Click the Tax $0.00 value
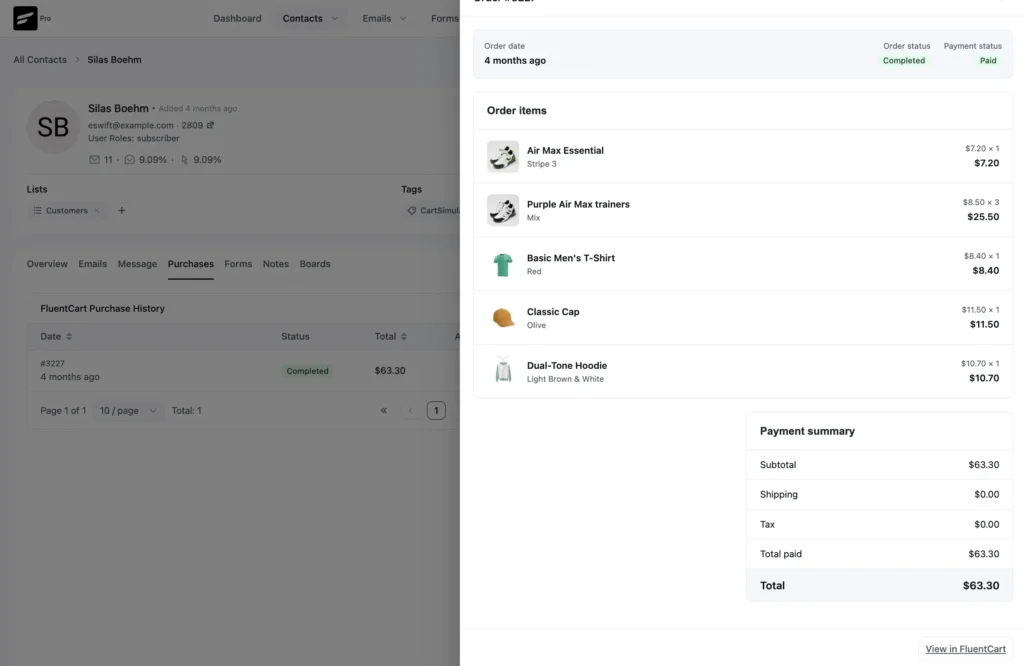Screen dimensions: 1024x666 click(986, 524)
